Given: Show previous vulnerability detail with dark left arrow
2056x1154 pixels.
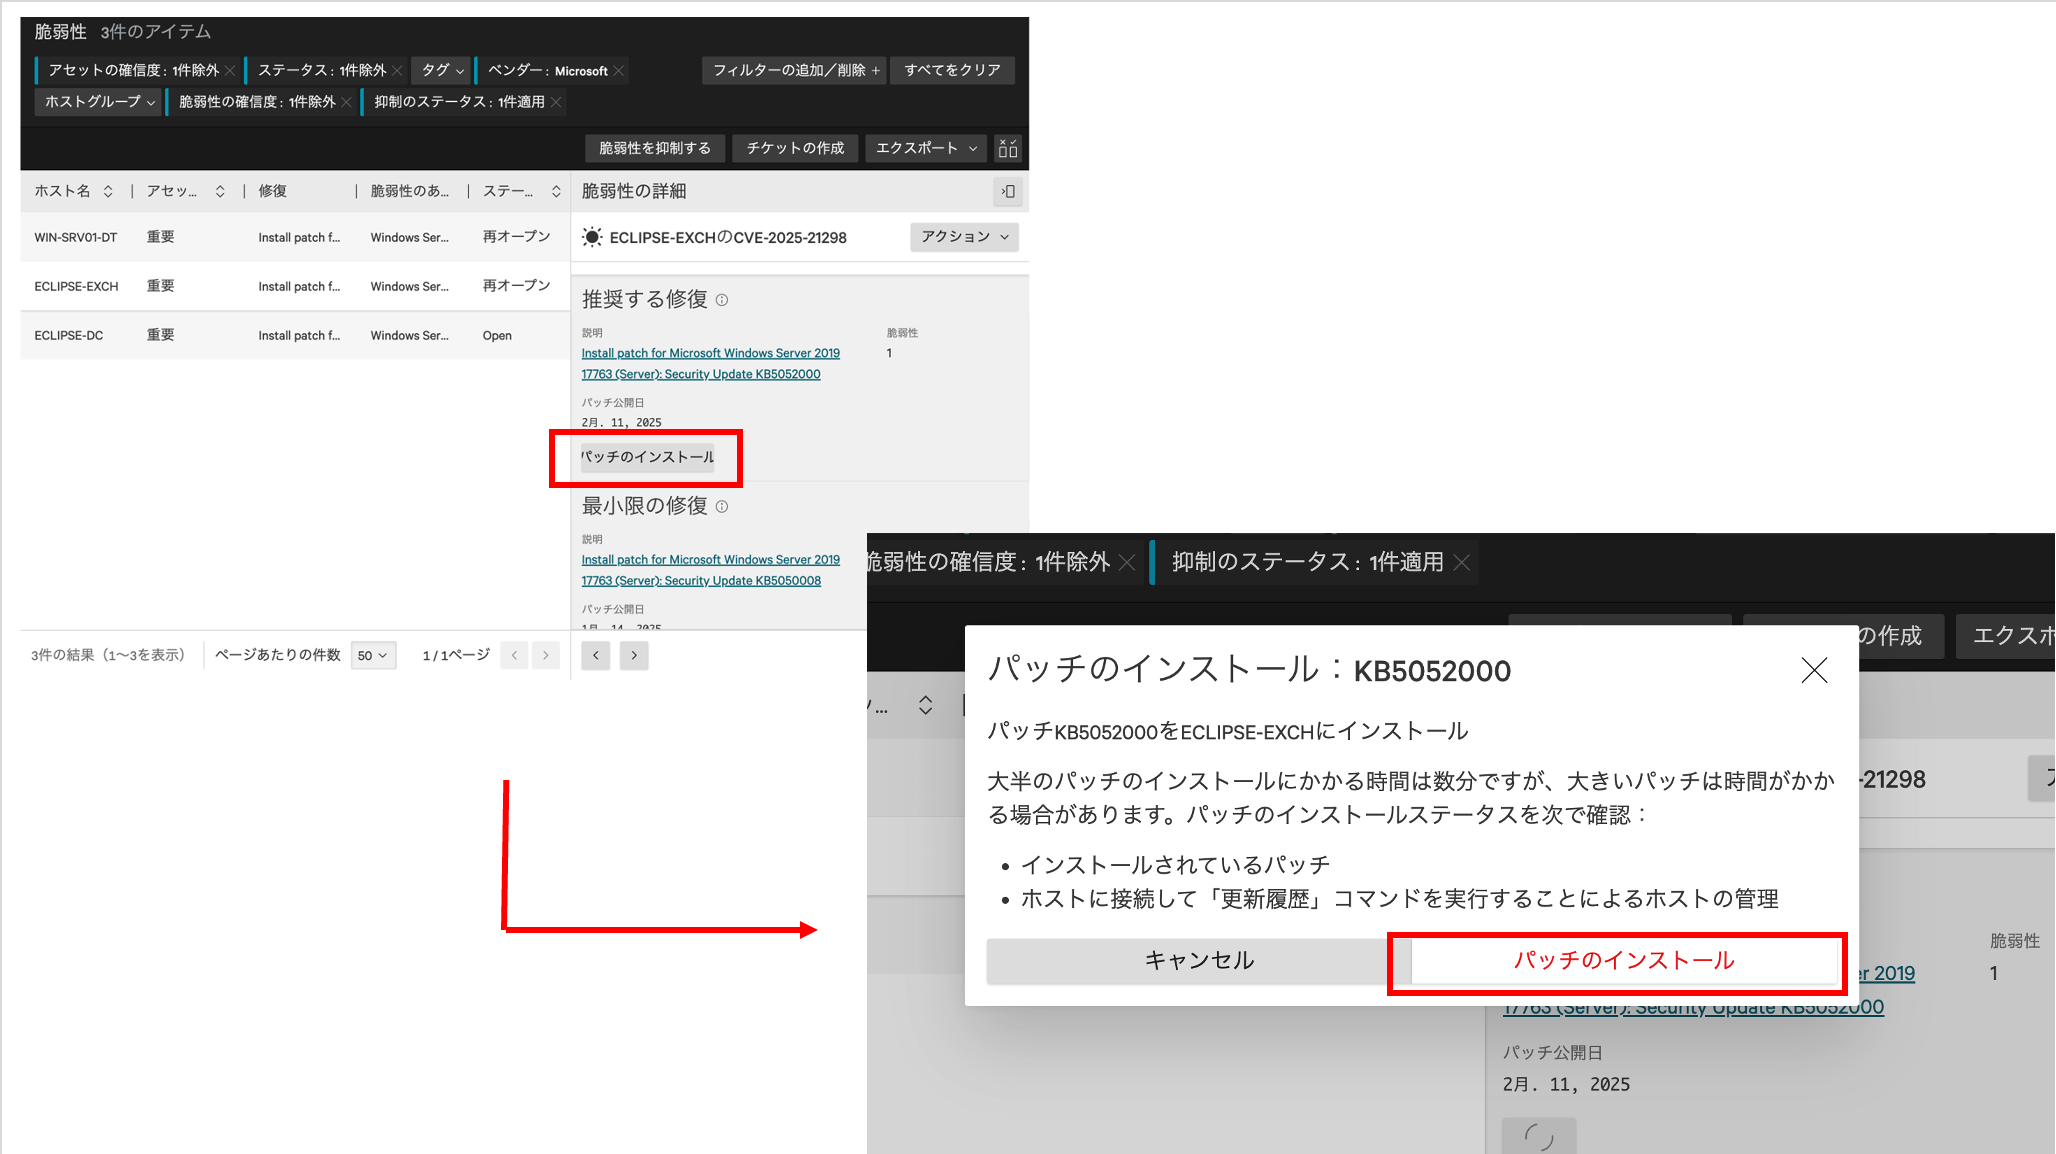Looking at the screenshot, I should click(x=596, y=656).
